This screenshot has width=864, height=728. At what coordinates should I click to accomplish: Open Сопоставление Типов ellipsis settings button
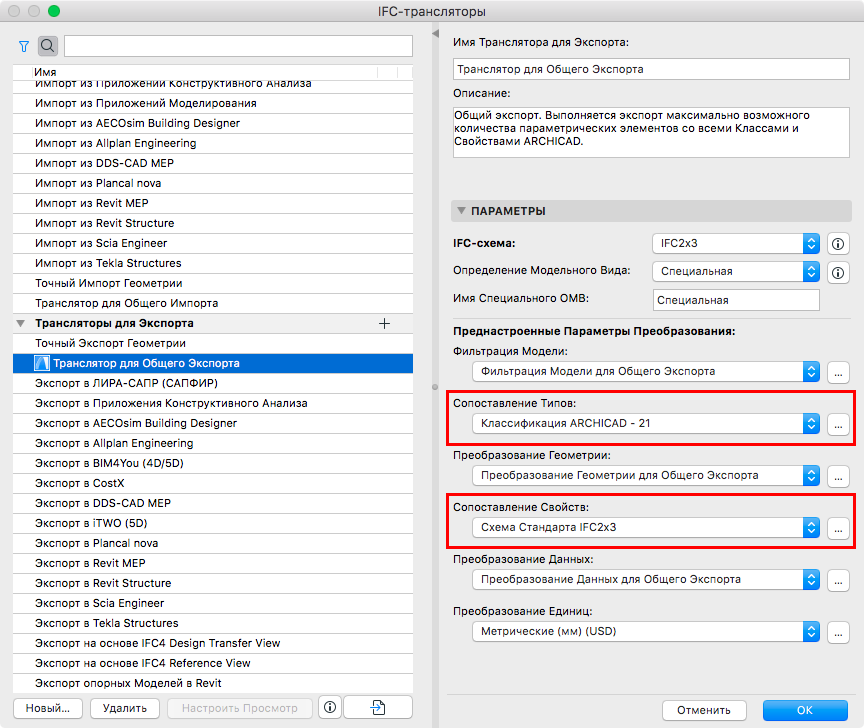pos(838,424)
